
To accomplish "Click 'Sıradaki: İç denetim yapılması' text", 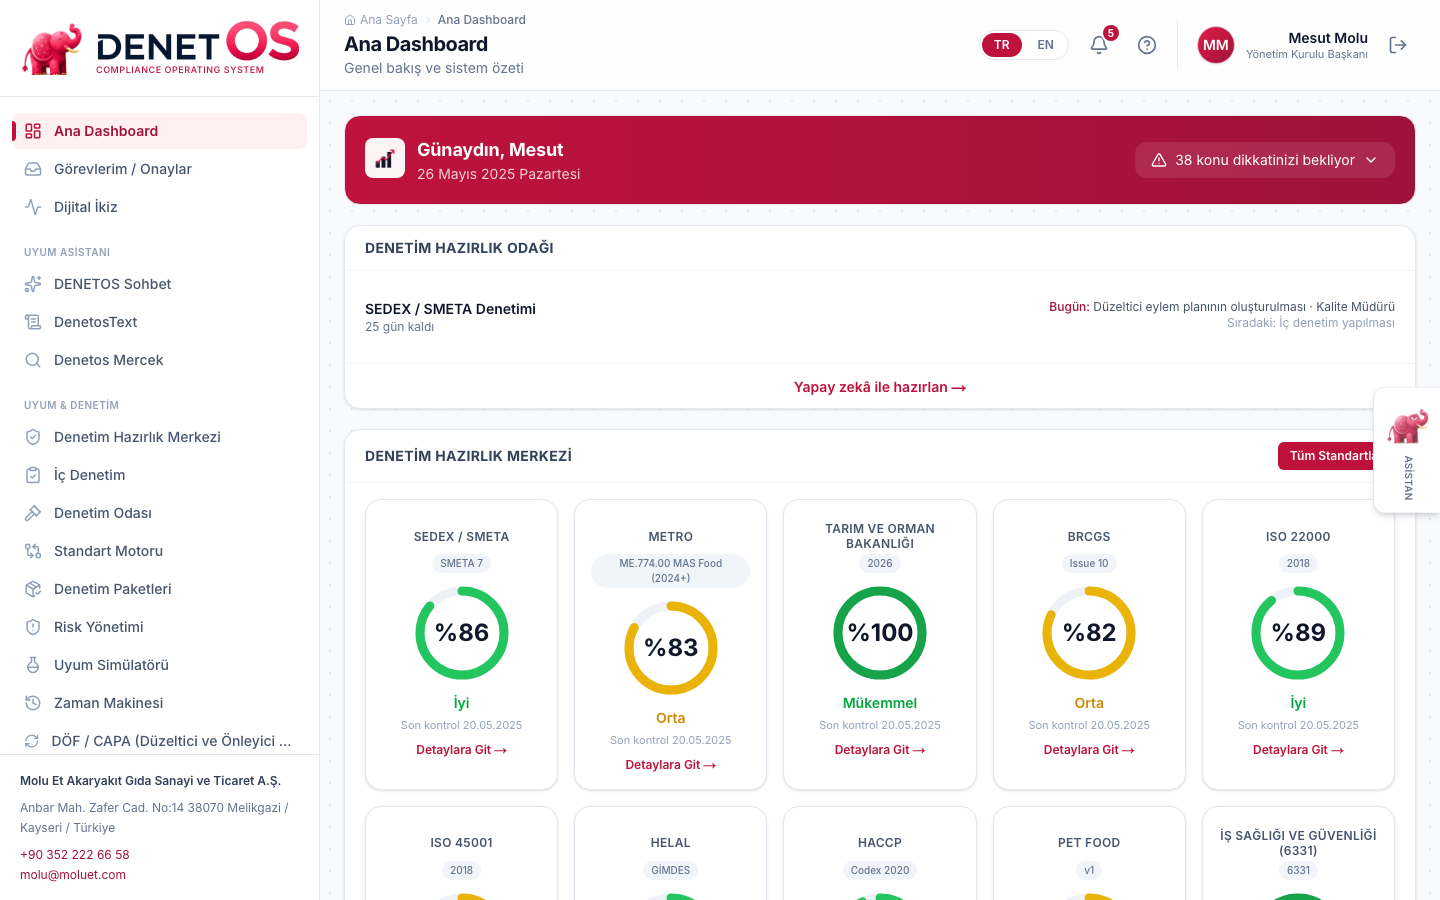I will [1311, 323].
